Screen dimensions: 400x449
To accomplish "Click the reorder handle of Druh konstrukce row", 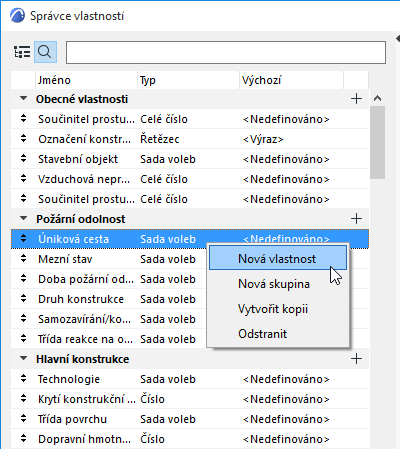I will [x=23, y=298].
